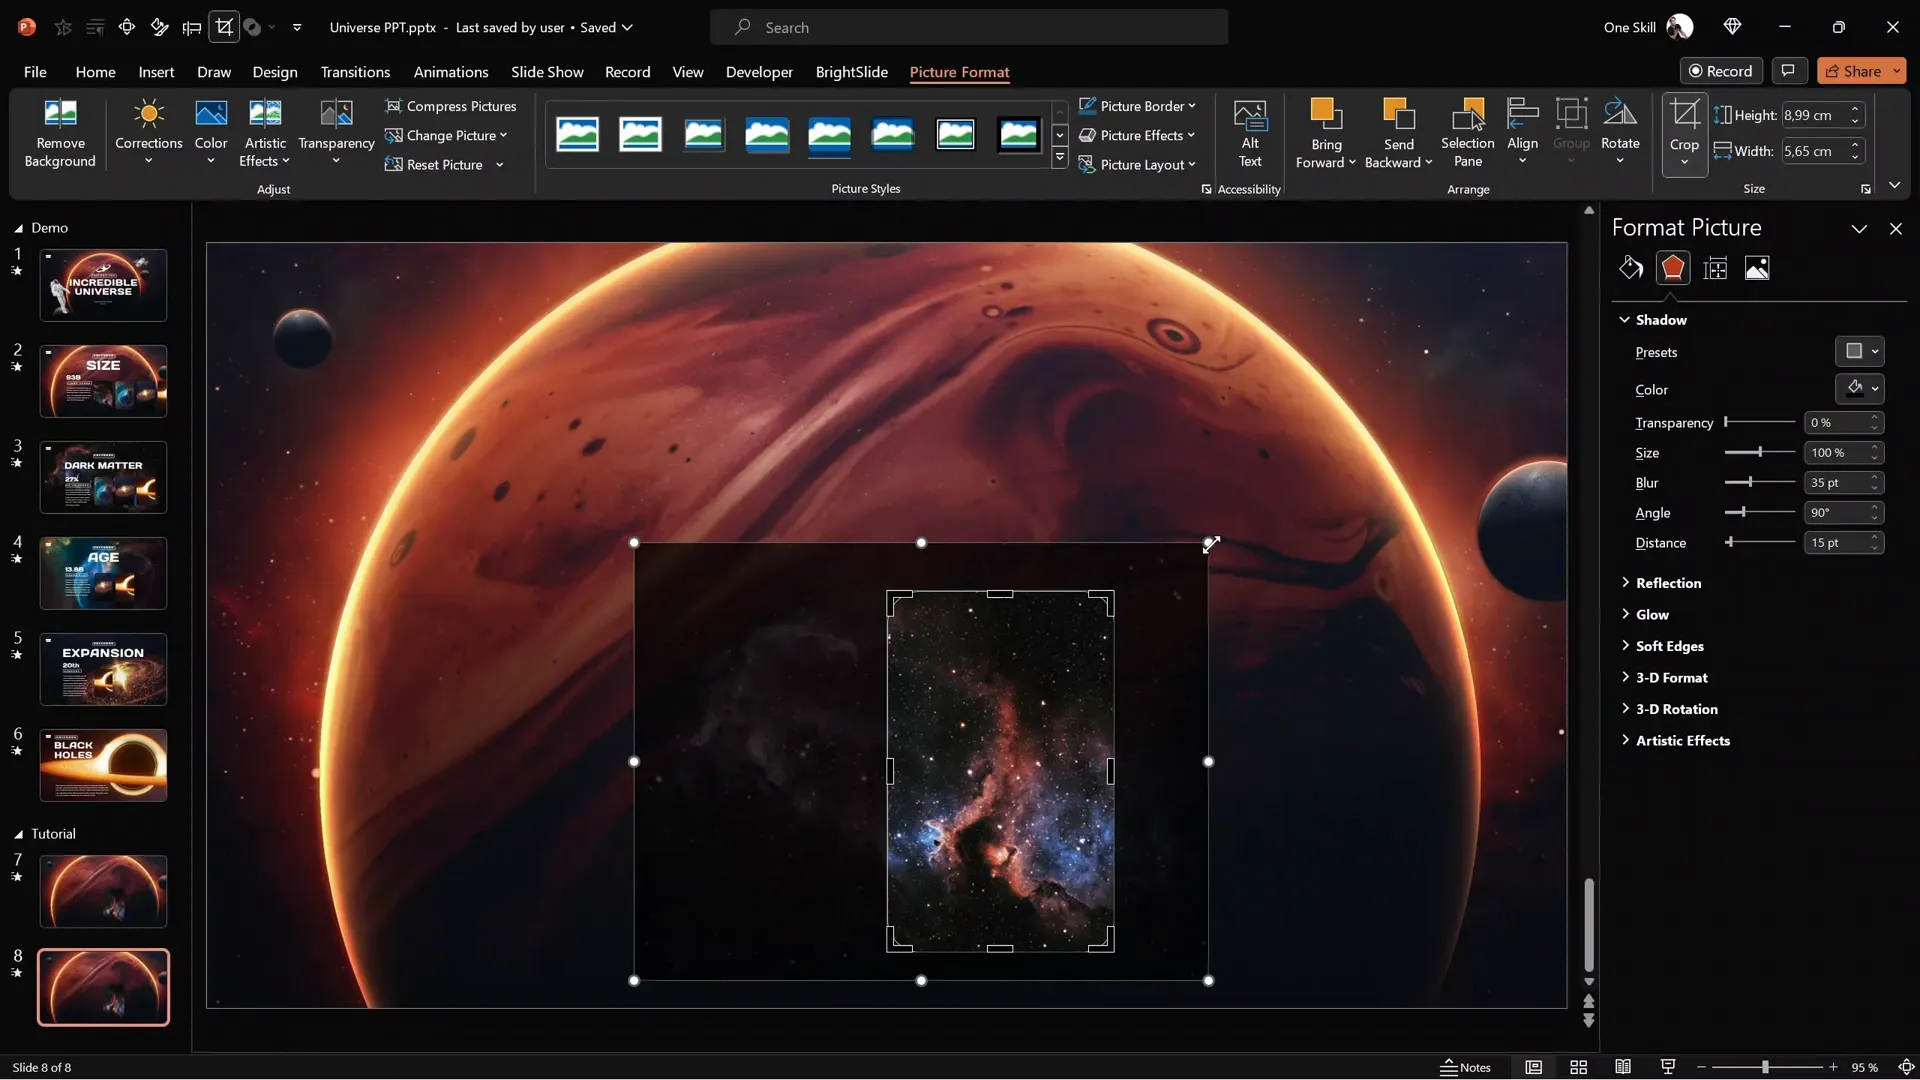Switch to Slide Sorter view
Screen dimensions: 1920x1080
click(1578, 1067)
